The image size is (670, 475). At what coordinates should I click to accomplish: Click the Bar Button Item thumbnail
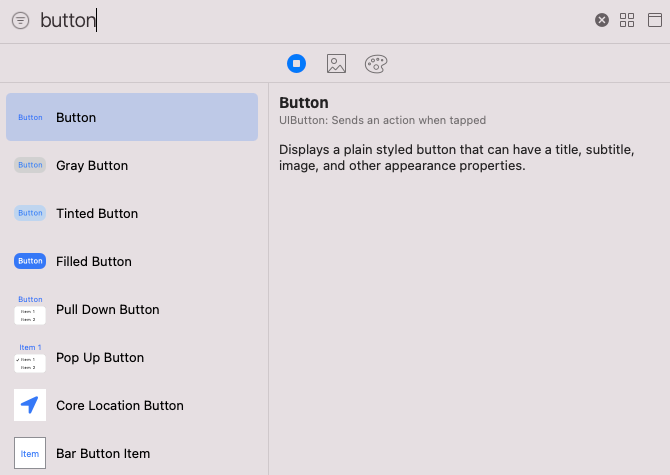pos(30,453)
